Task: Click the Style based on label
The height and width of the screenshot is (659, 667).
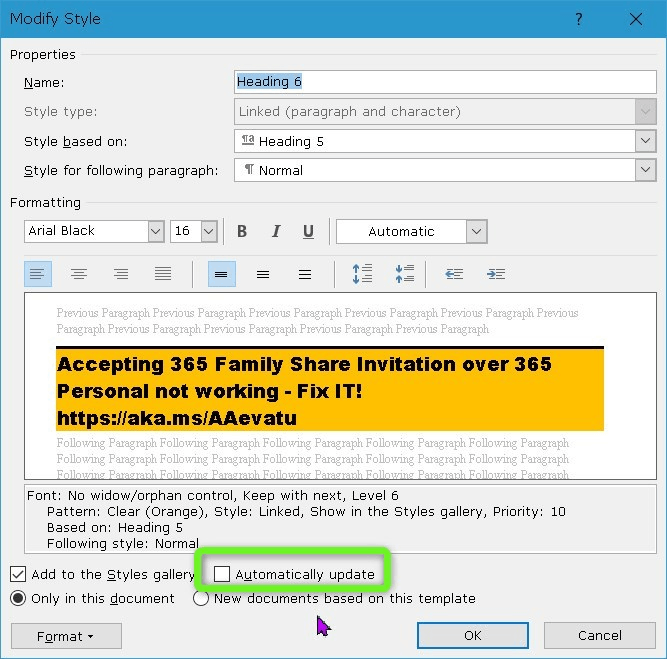Action: click(x=75, y=141)
